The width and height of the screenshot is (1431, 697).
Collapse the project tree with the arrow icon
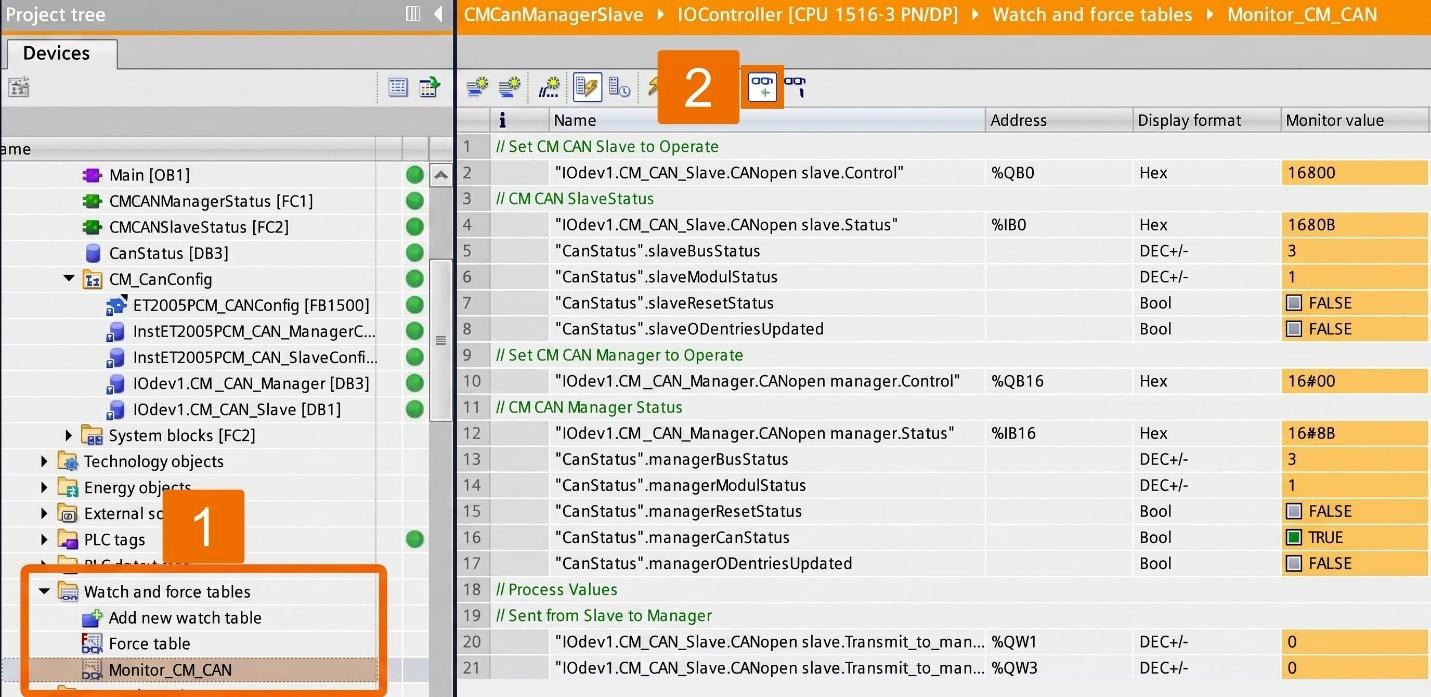click(x=438, y=14)
